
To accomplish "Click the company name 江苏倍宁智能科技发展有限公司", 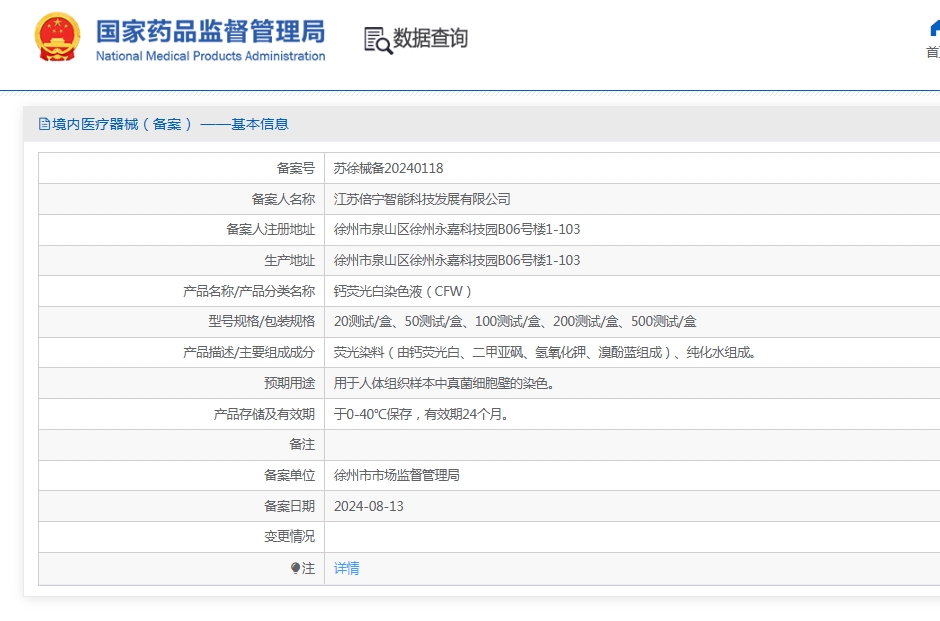I will point(422,199).
